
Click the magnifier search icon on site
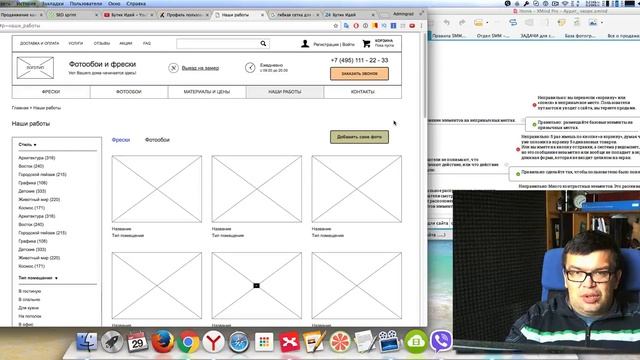tap(263, 43)
